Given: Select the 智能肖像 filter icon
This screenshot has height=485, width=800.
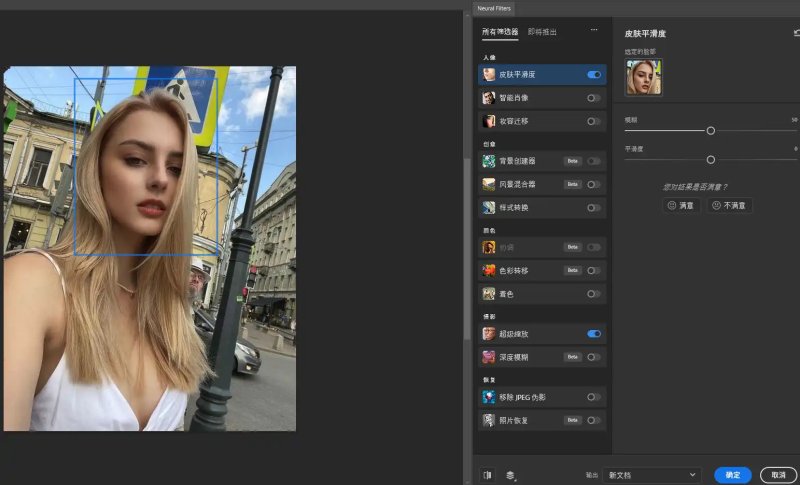Looking at the screenshot, I should pyautogui.click(x=489, y=97).
